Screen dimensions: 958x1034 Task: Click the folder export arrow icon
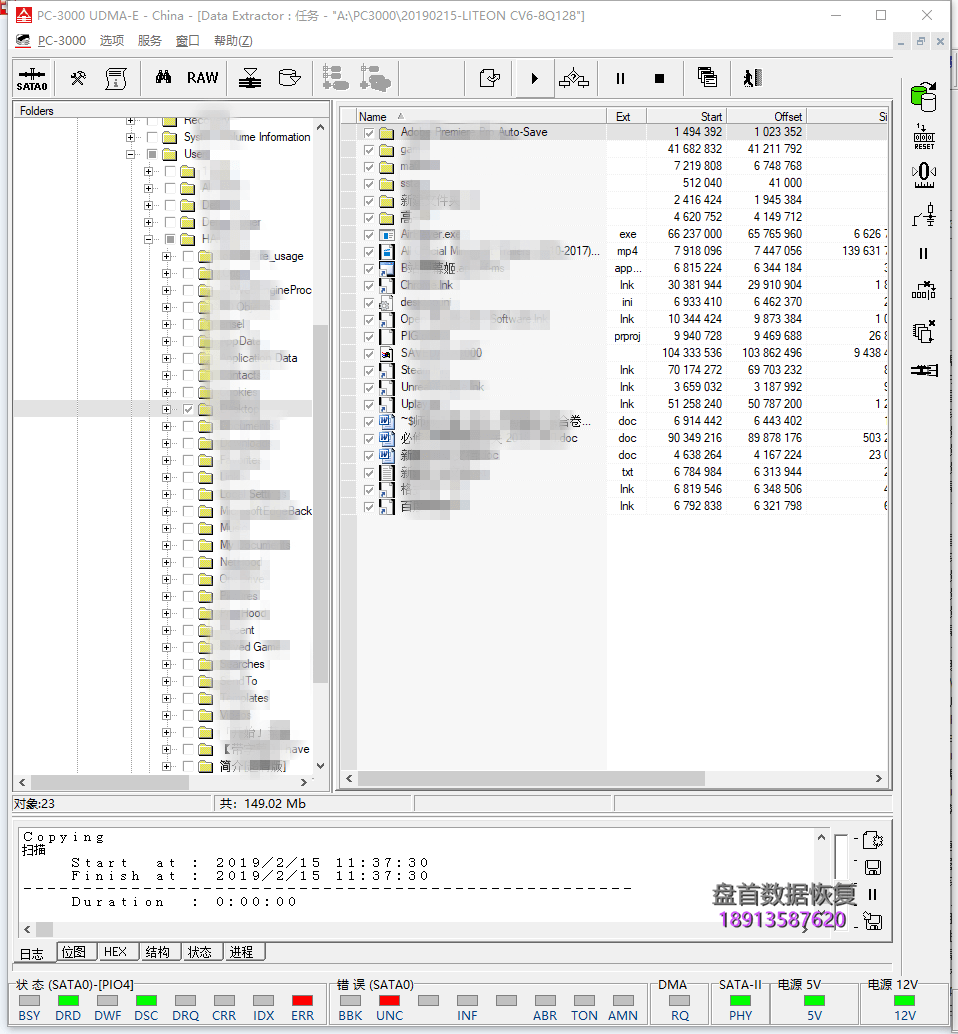(x=289, y=78)
